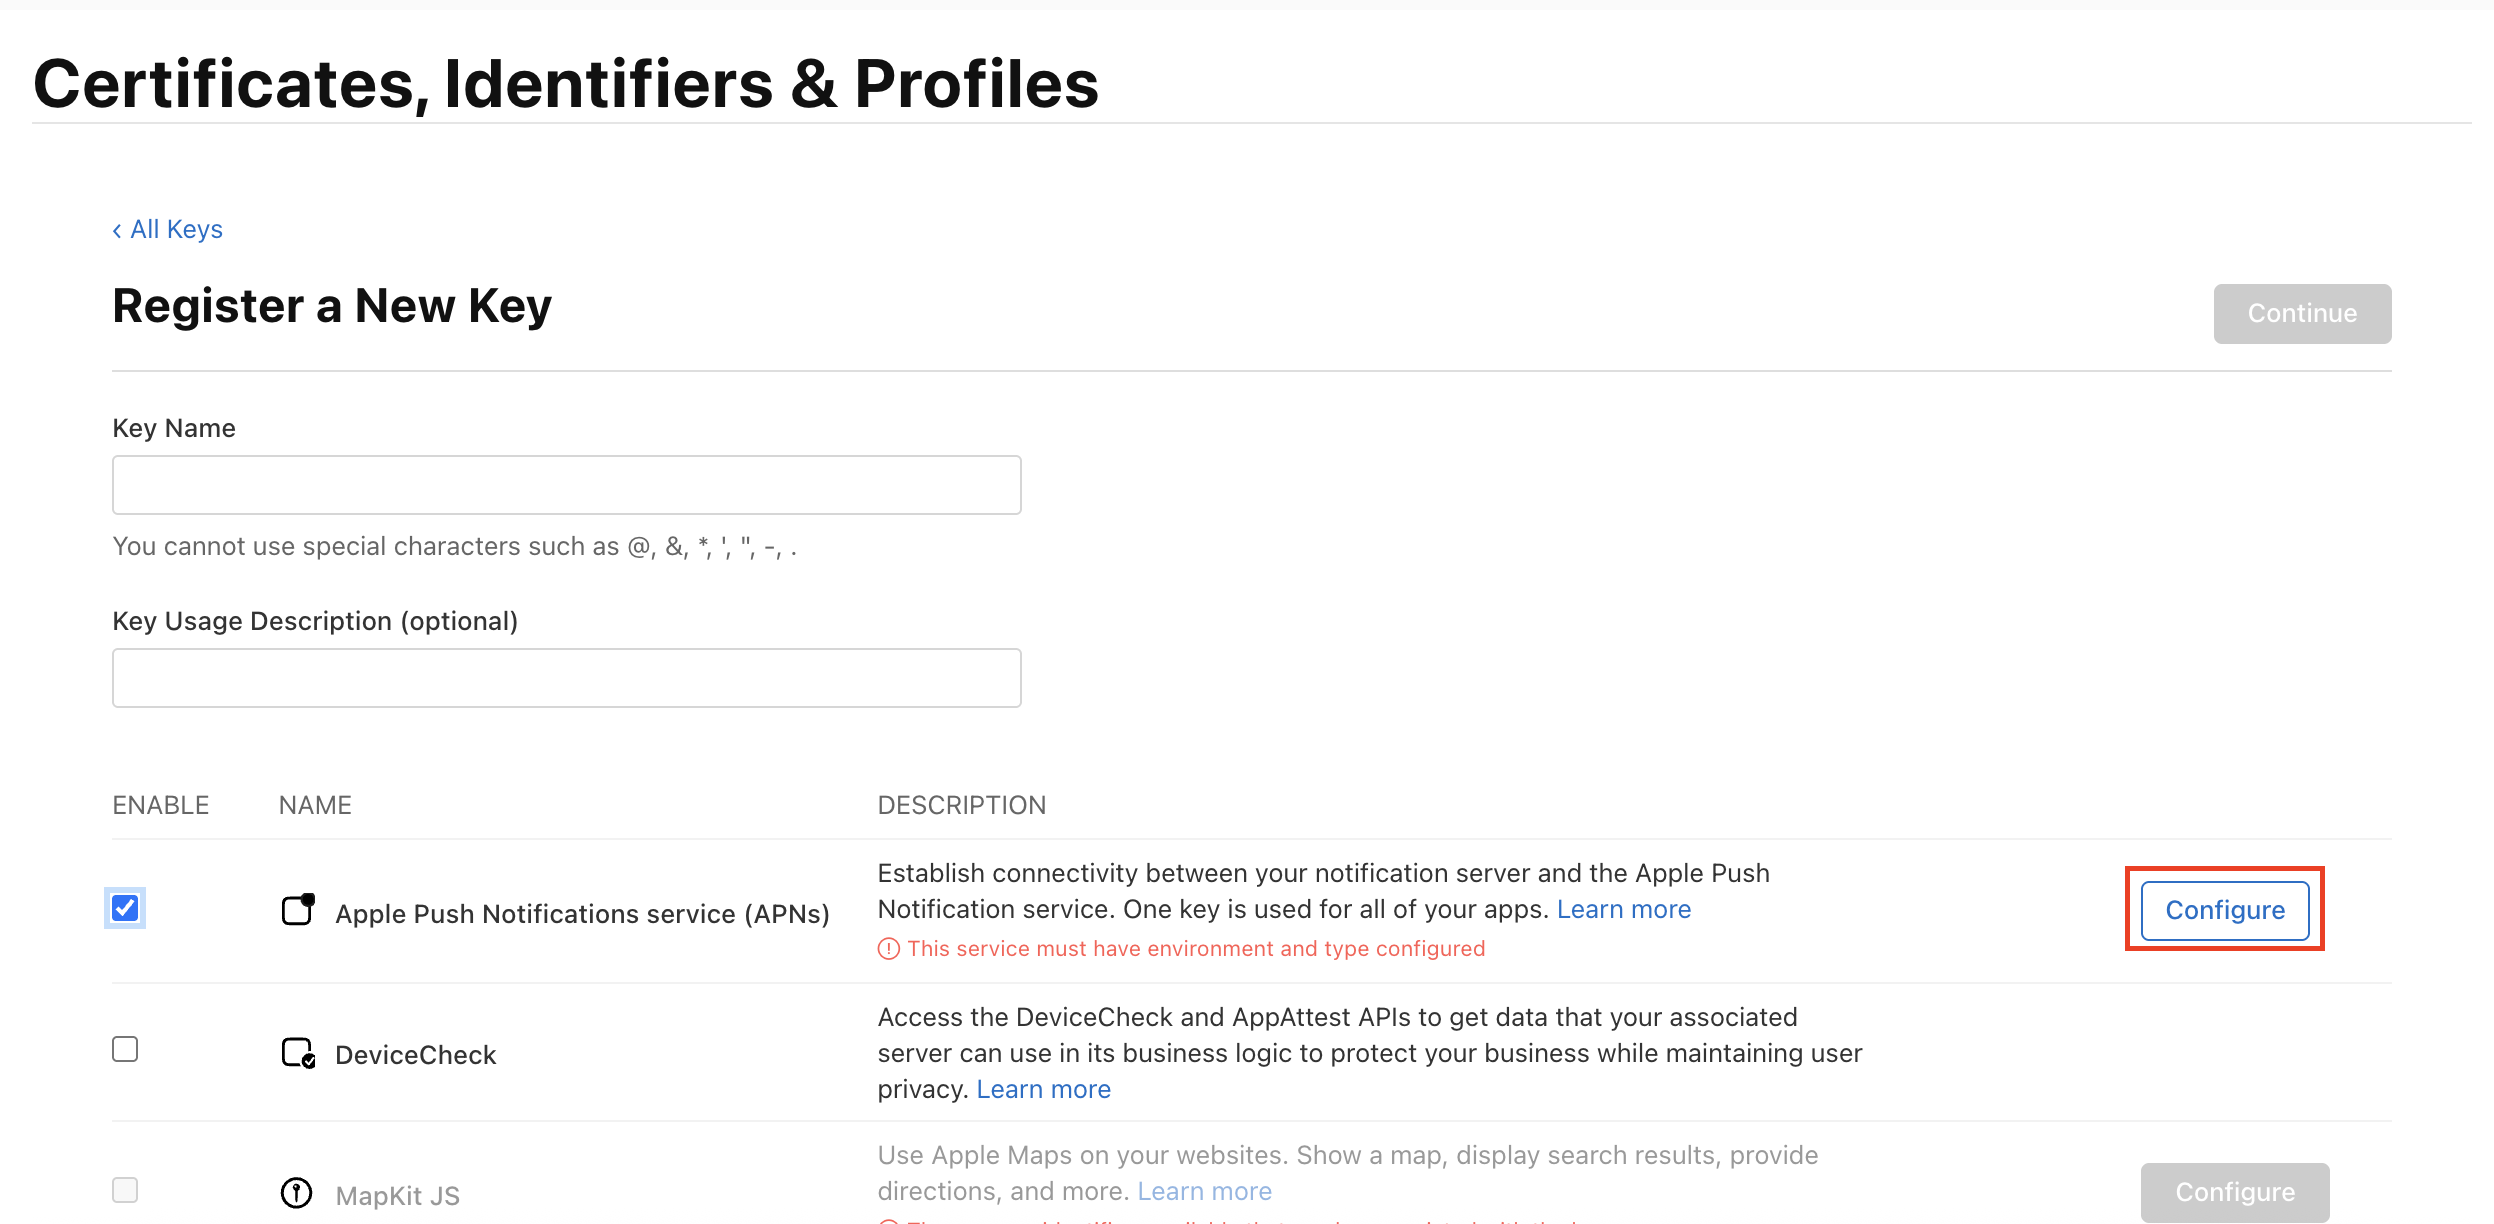Viewport: 2494px width, 1224px height.
Task: Click the MapKit JS row label
Action: 398,1196
